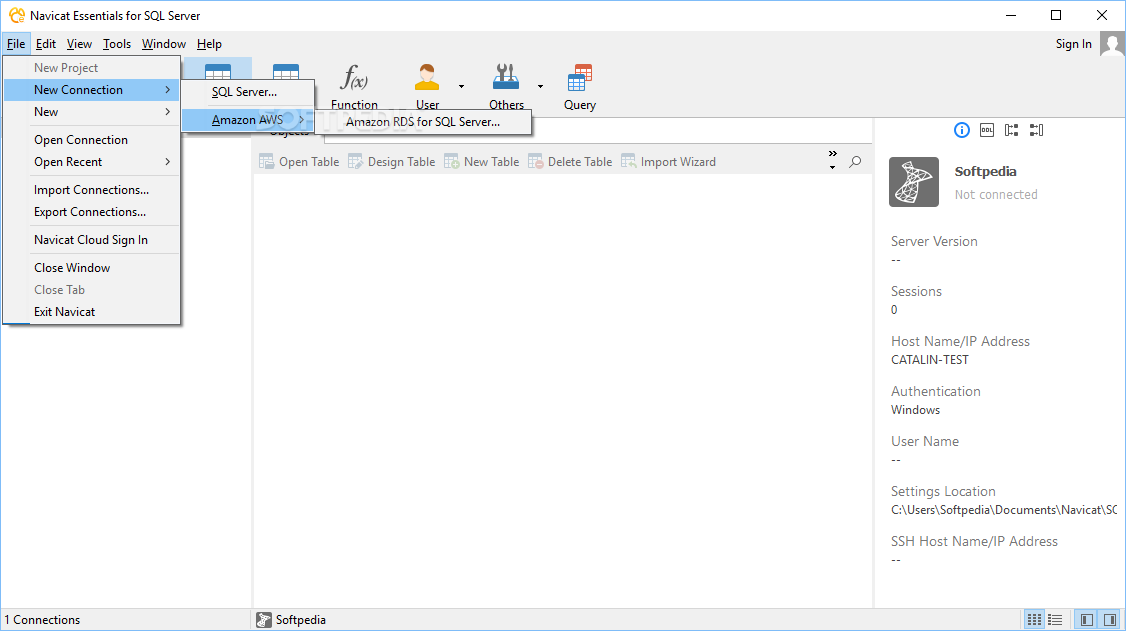Open the Help menu

point(209,44)
